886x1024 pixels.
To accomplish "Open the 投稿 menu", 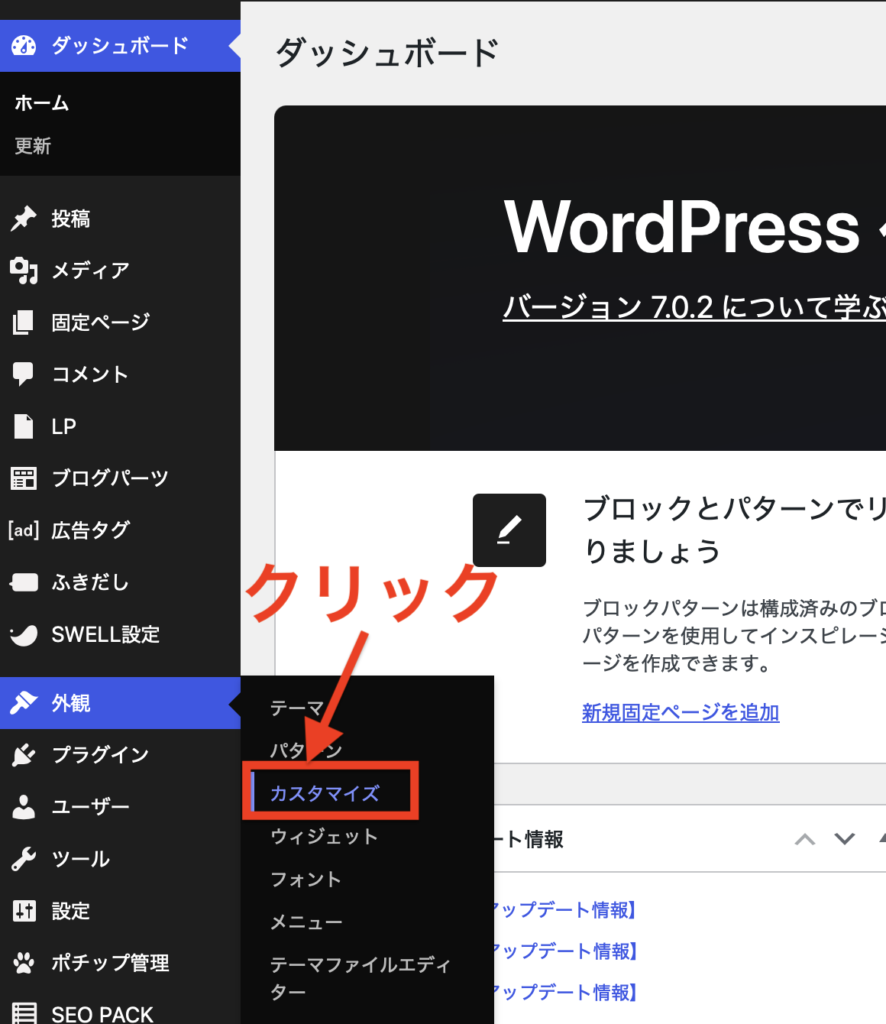I will coord(120,218).
